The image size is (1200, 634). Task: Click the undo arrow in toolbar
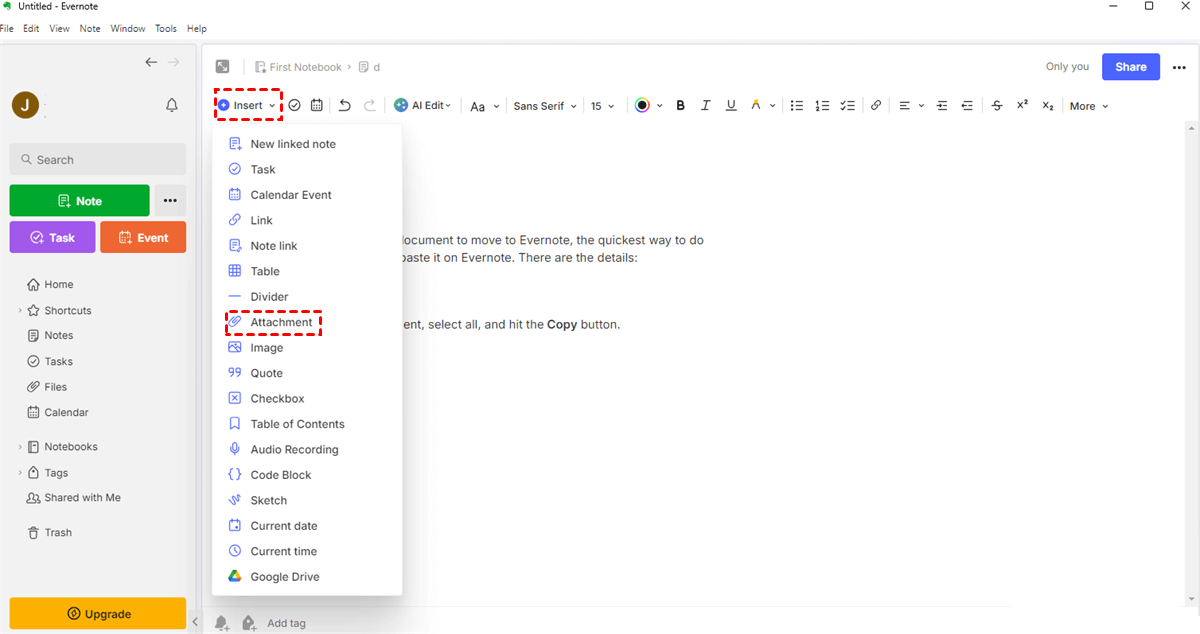(x=345, y=105)
